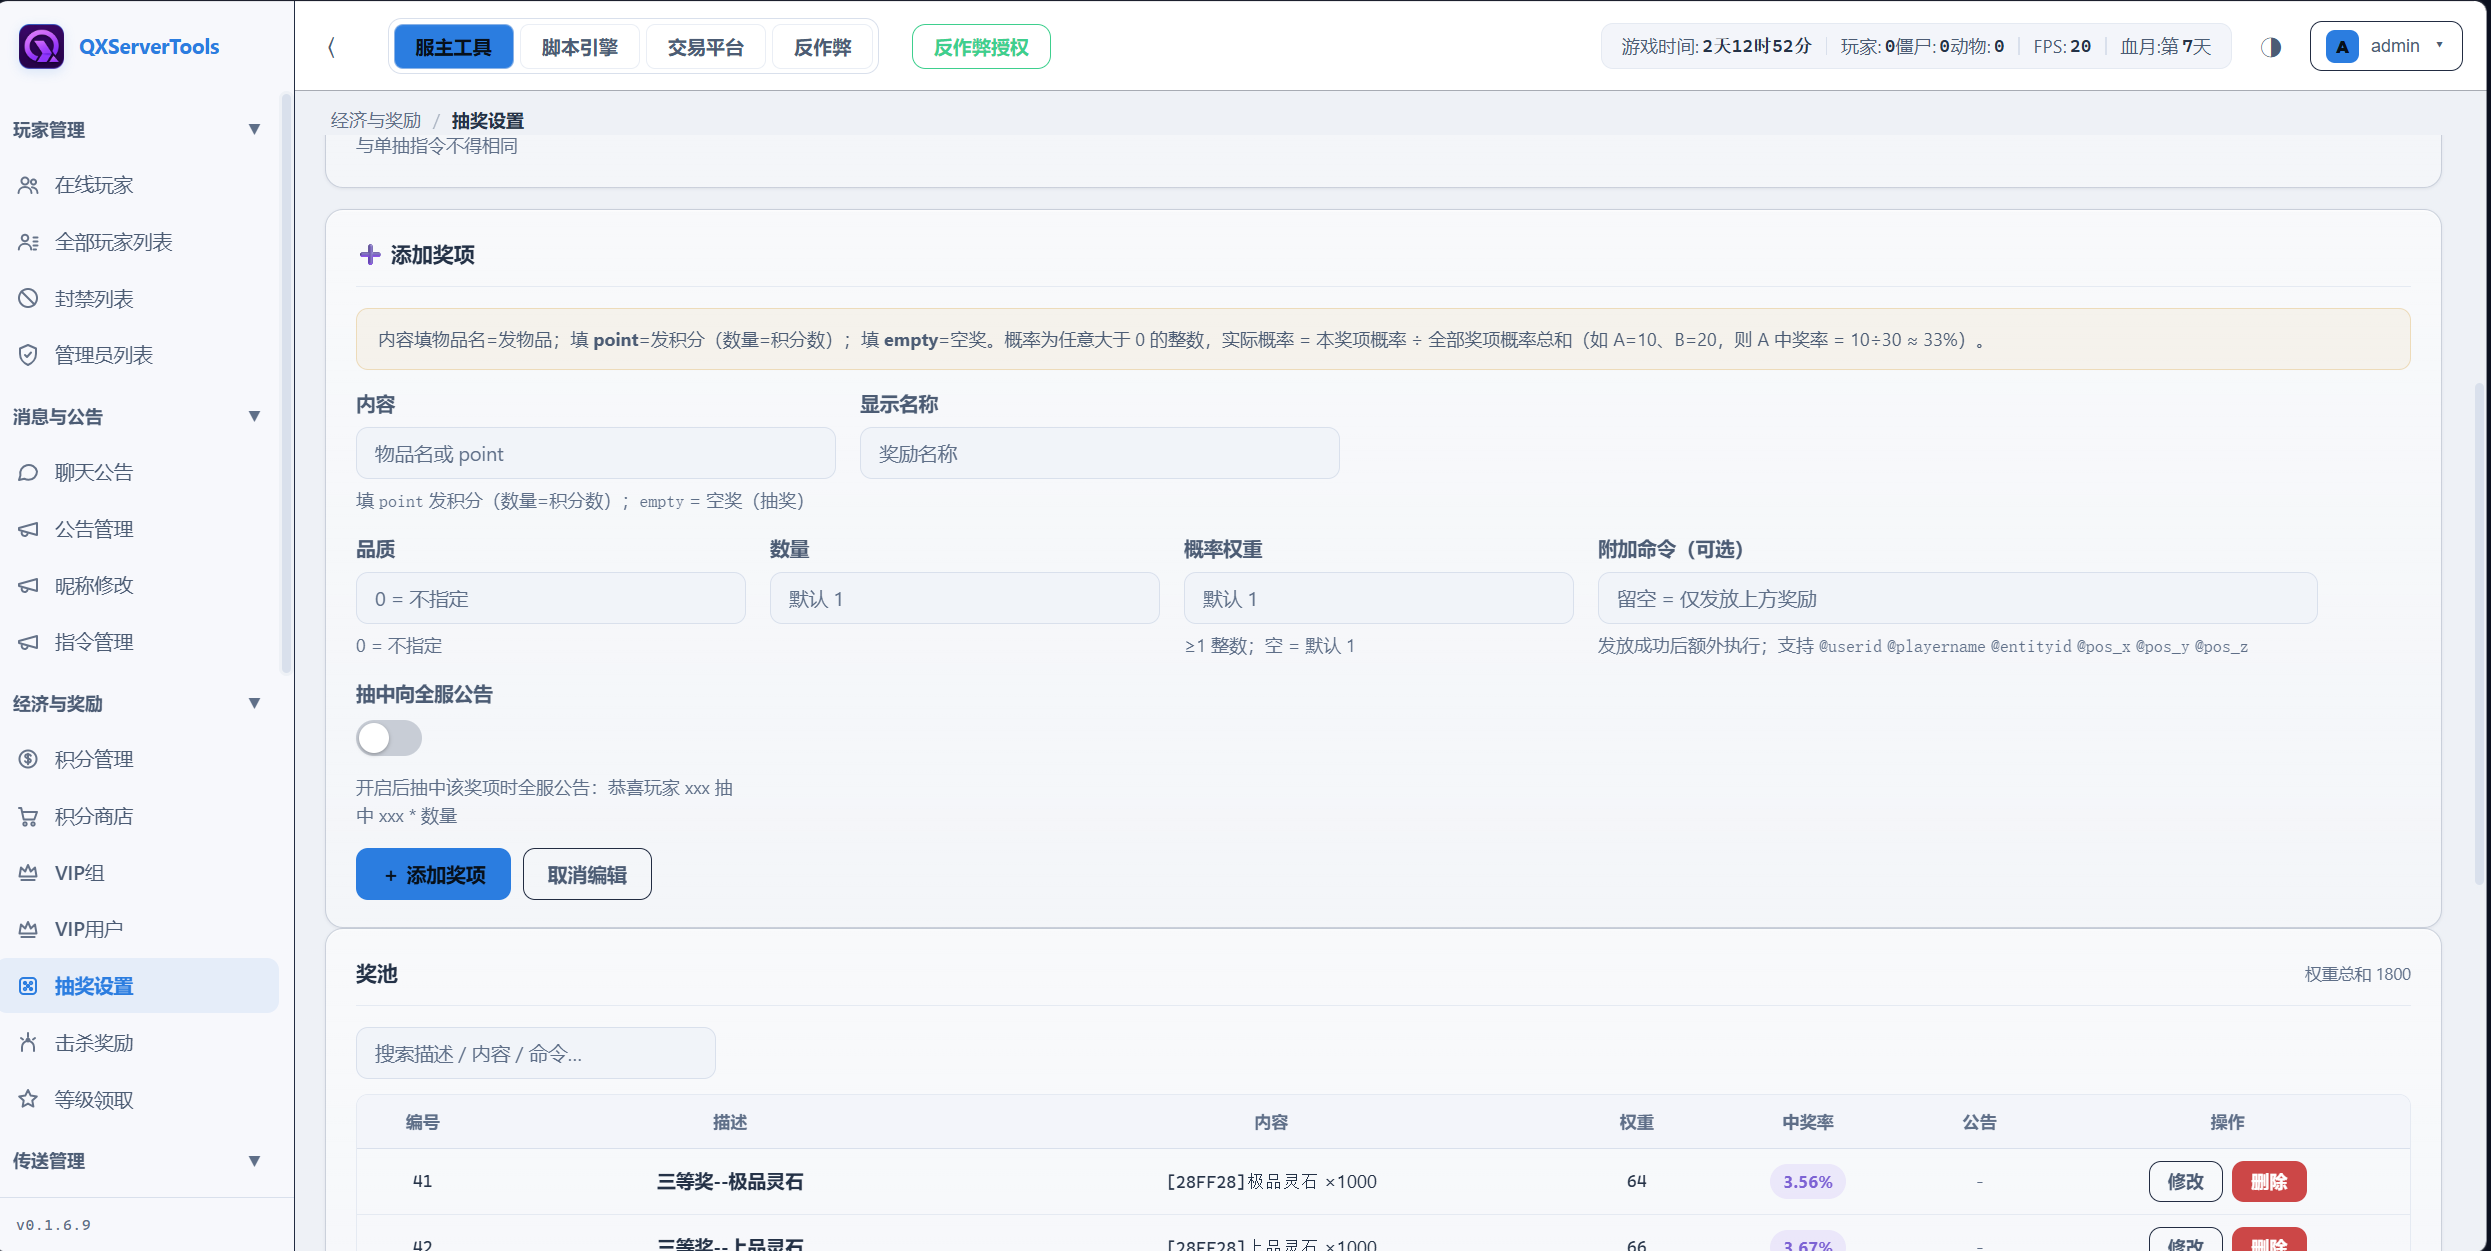Collapse the 经济与奖励 section
2491x1251 pixels.
coord(254,703)
